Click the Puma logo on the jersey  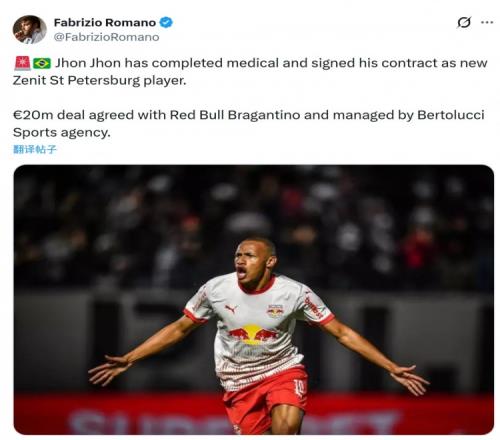(x=231, y=309)
